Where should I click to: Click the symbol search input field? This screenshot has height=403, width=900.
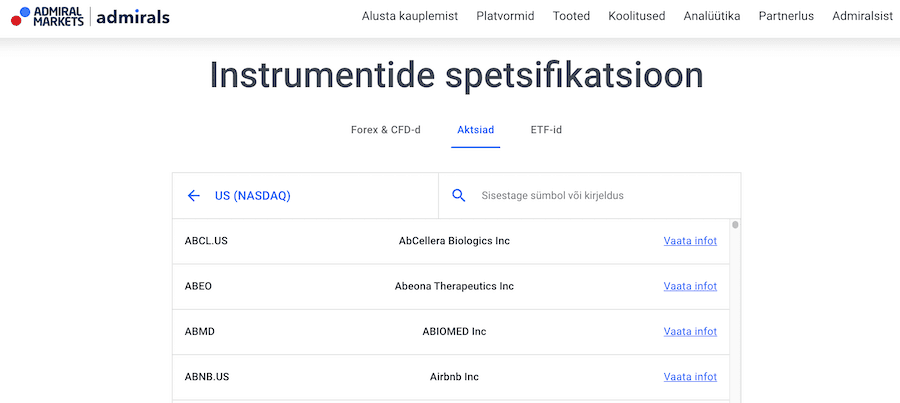coord(600,196)
